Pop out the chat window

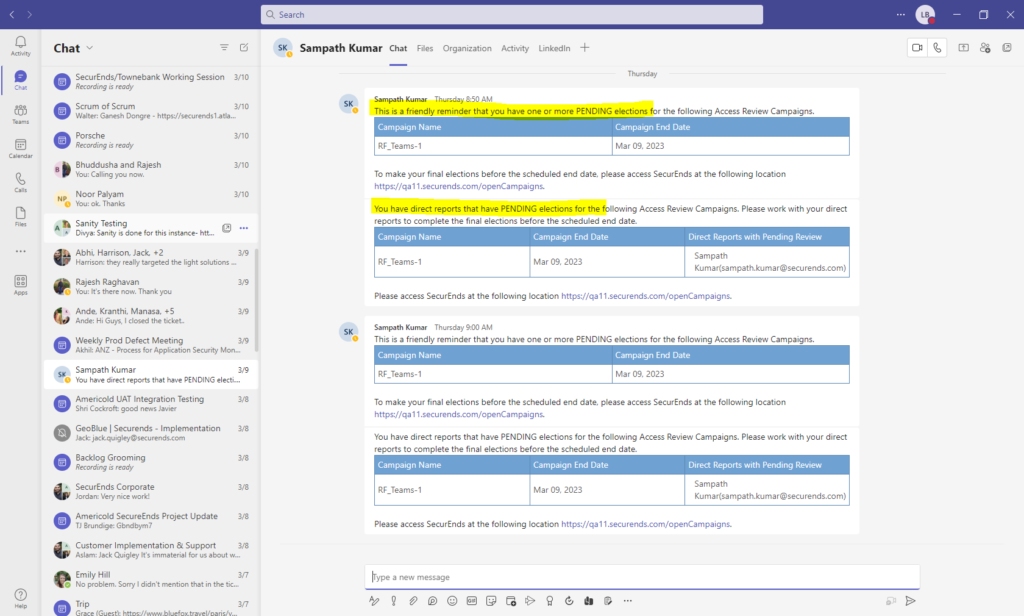point(1007,48)
